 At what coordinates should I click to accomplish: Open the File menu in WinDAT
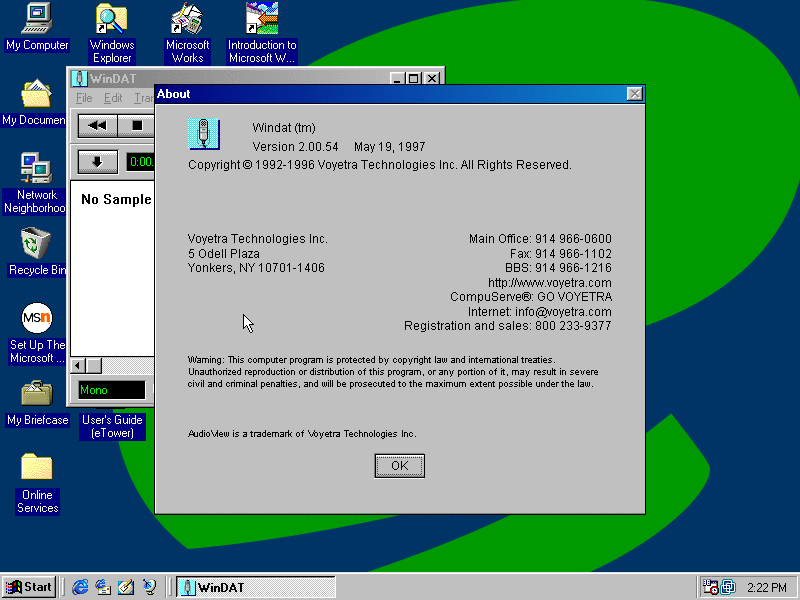pos(84,98)
